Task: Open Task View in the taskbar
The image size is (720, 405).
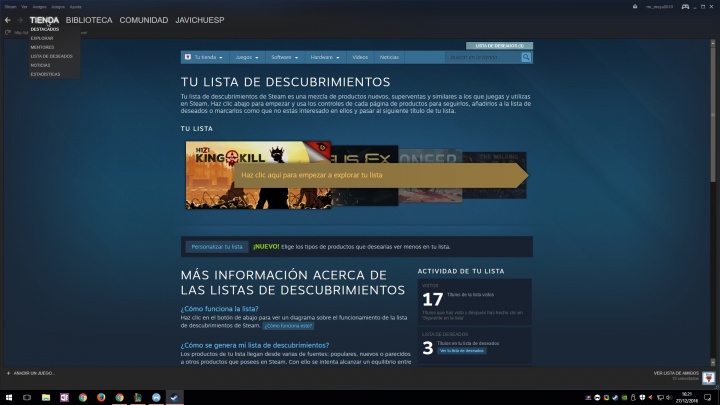Action: [x=27, y=398]
